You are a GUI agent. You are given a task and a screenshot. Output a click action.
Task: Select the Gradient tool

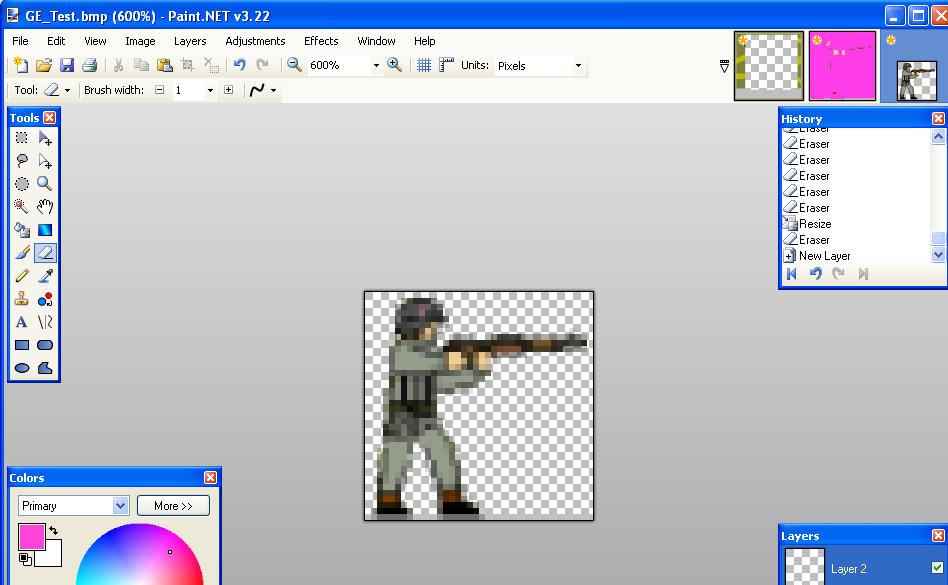45,230
